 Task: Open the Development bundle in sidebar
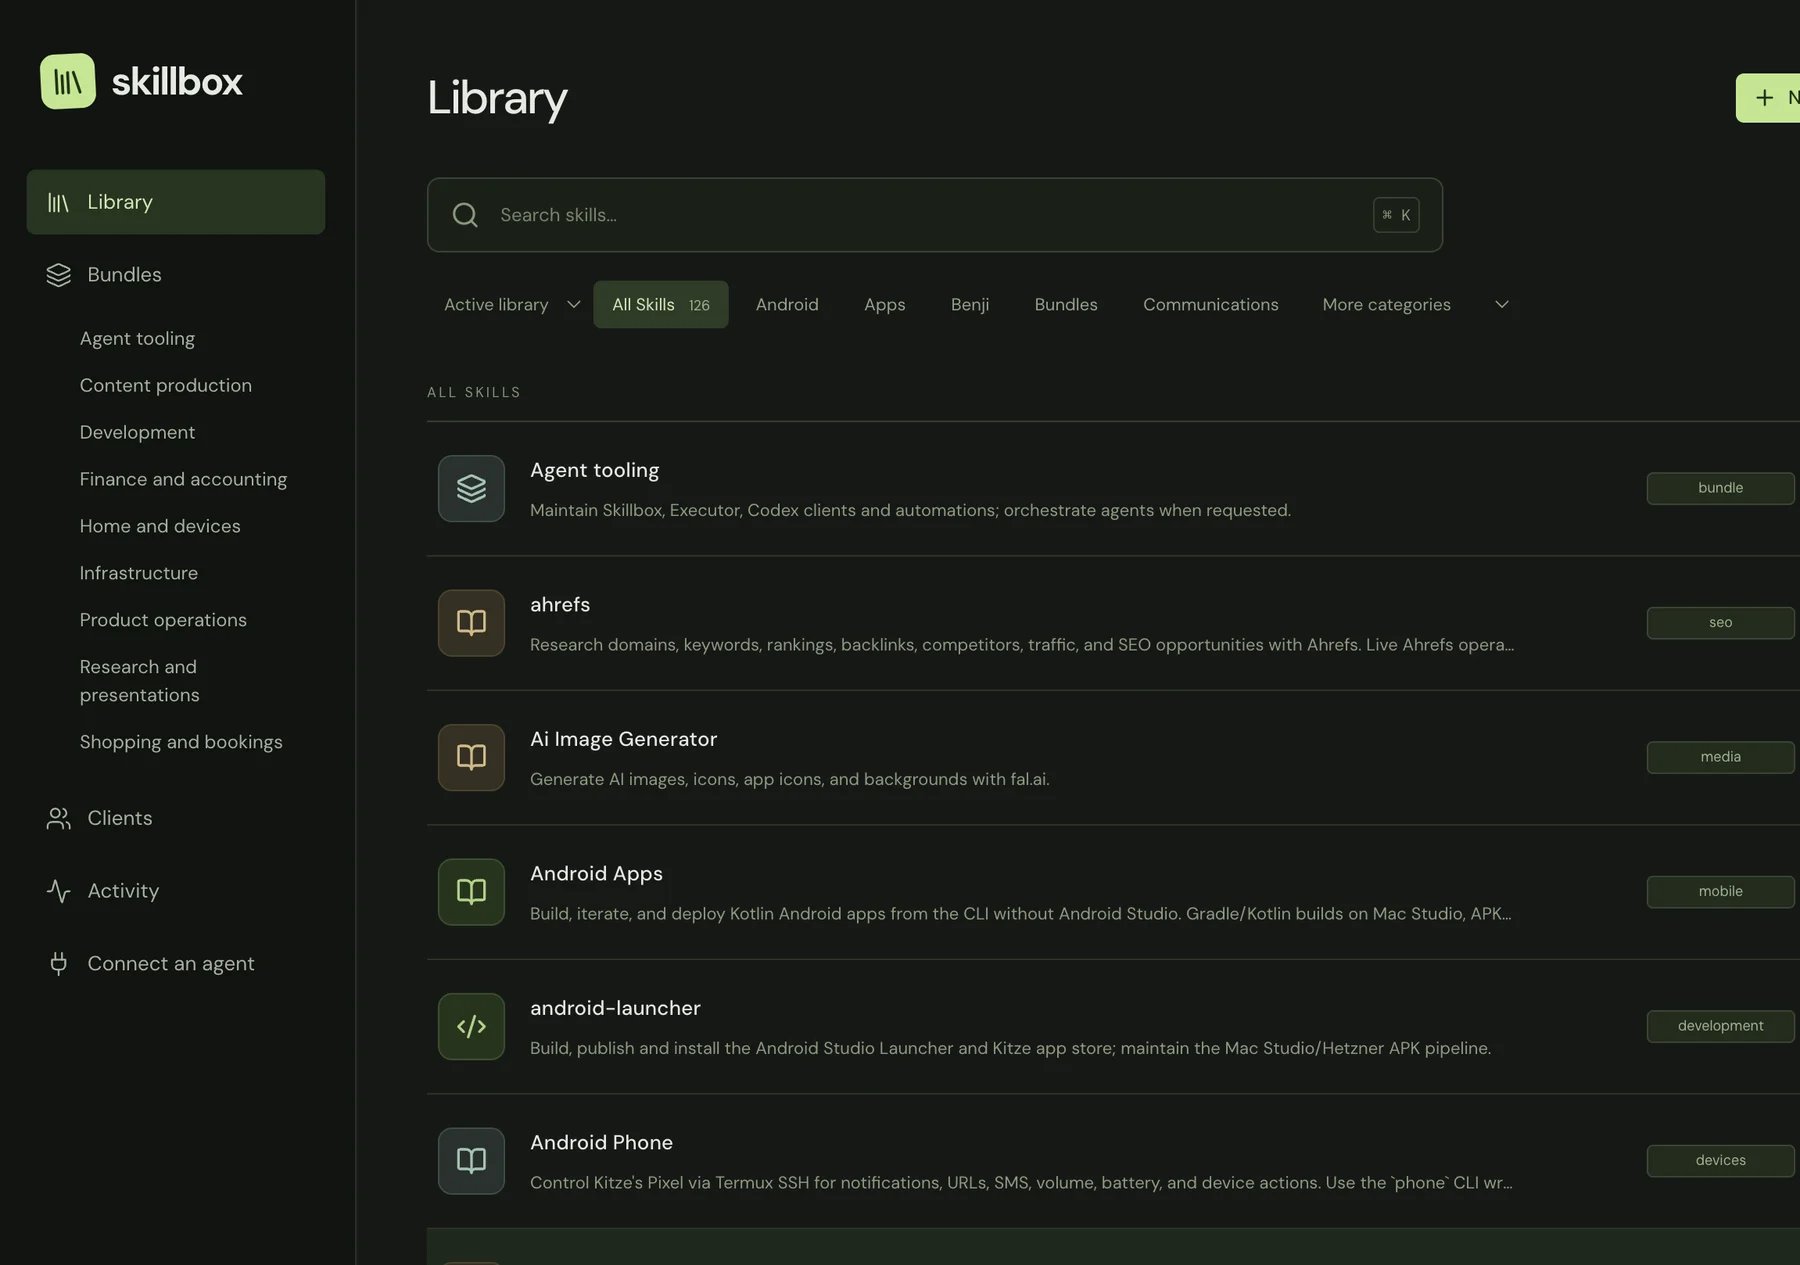(137, 433)
